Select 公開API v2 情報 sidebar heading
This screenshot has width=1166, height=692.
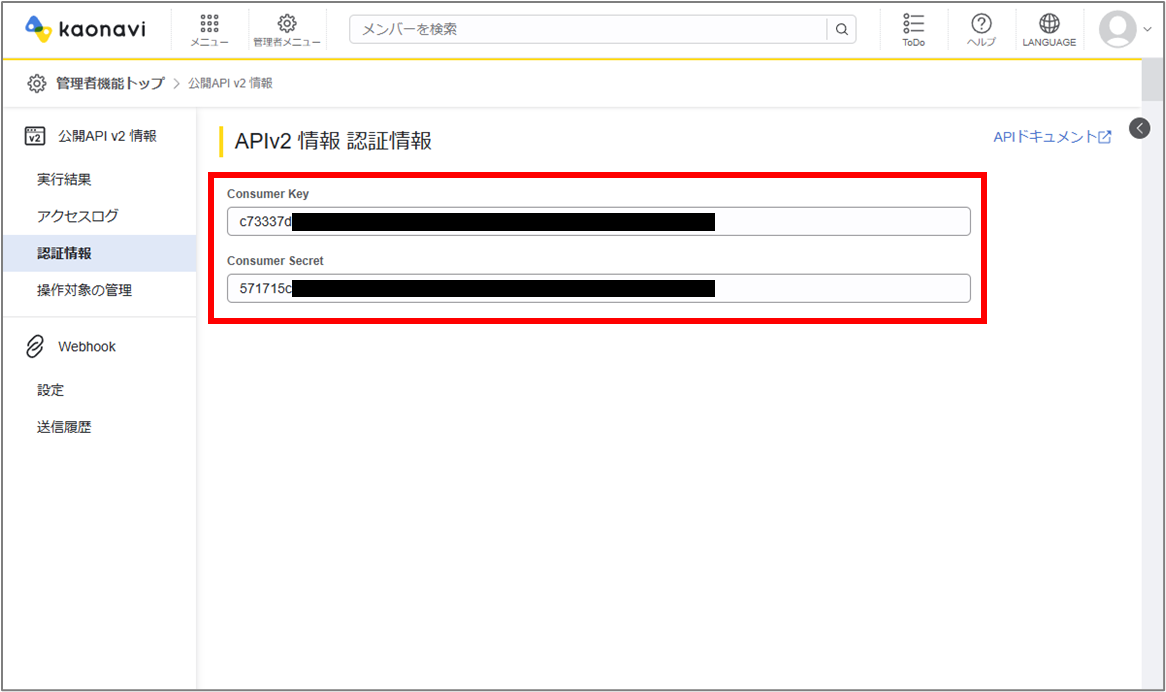click(108, 136)
